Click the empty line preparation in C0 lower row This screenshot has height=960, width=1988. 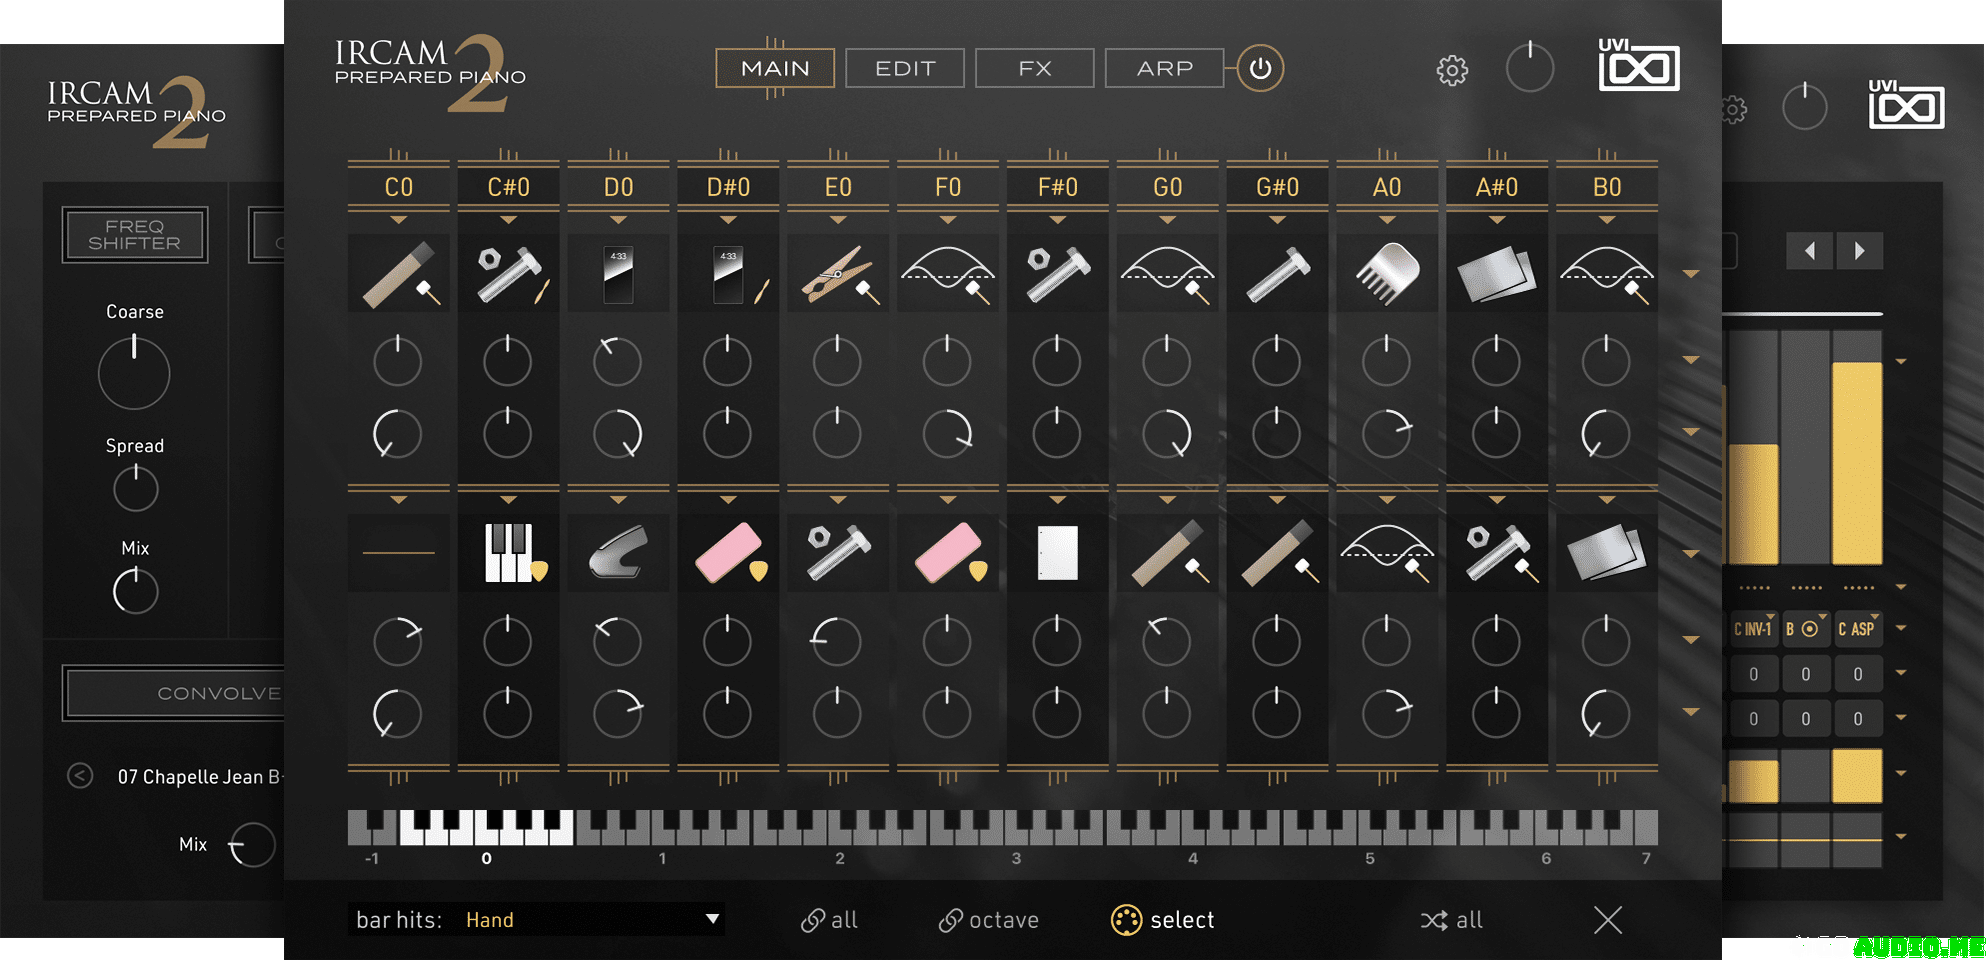point(399,552)
